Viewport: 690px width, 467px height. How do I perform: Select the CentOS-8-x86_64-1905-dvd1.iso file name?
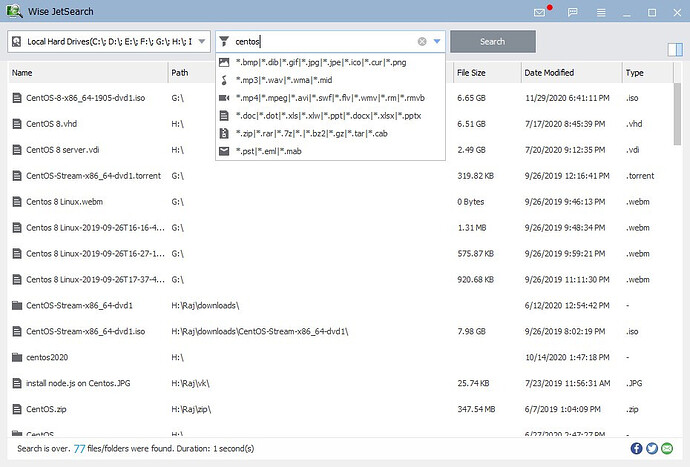[x=85, y=98]
